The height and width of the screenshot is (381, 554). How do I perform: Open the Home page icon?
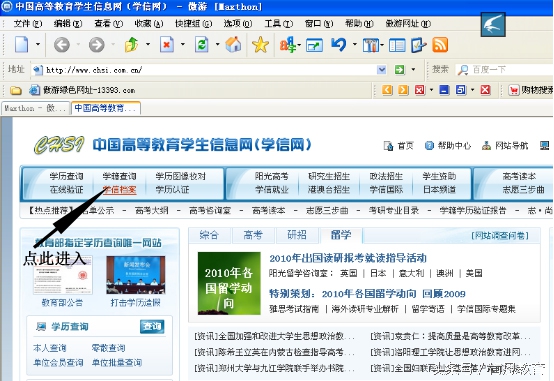click(234, 45)
